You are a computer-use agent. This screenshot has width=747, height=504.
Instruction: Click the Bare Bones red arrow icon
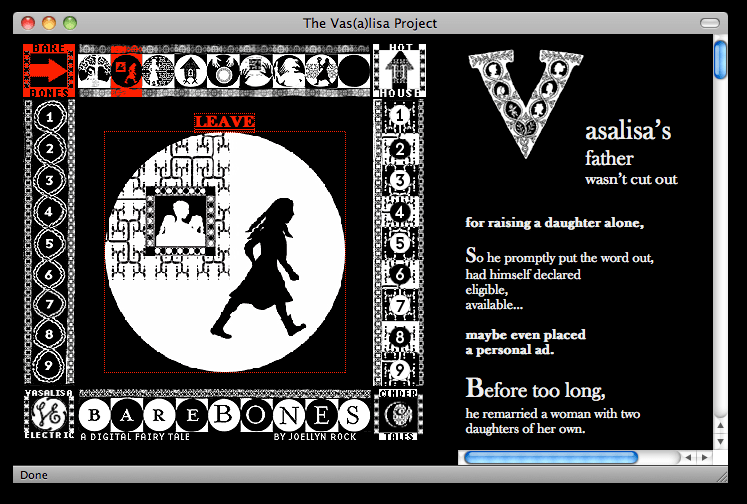pos(49,71)
